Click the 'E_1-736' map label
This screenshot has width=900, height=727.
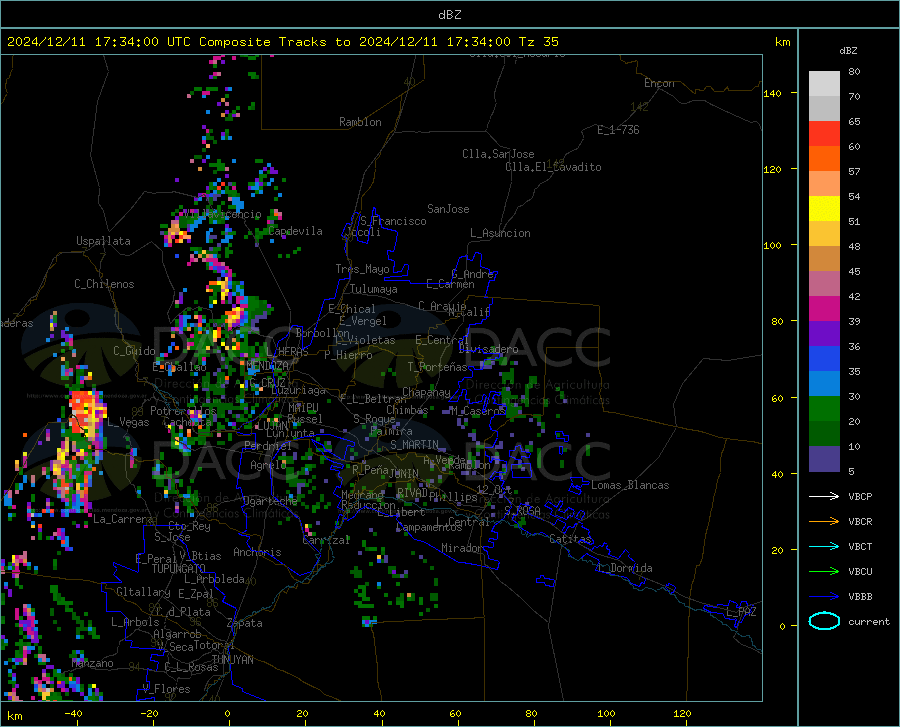[618, 130]
